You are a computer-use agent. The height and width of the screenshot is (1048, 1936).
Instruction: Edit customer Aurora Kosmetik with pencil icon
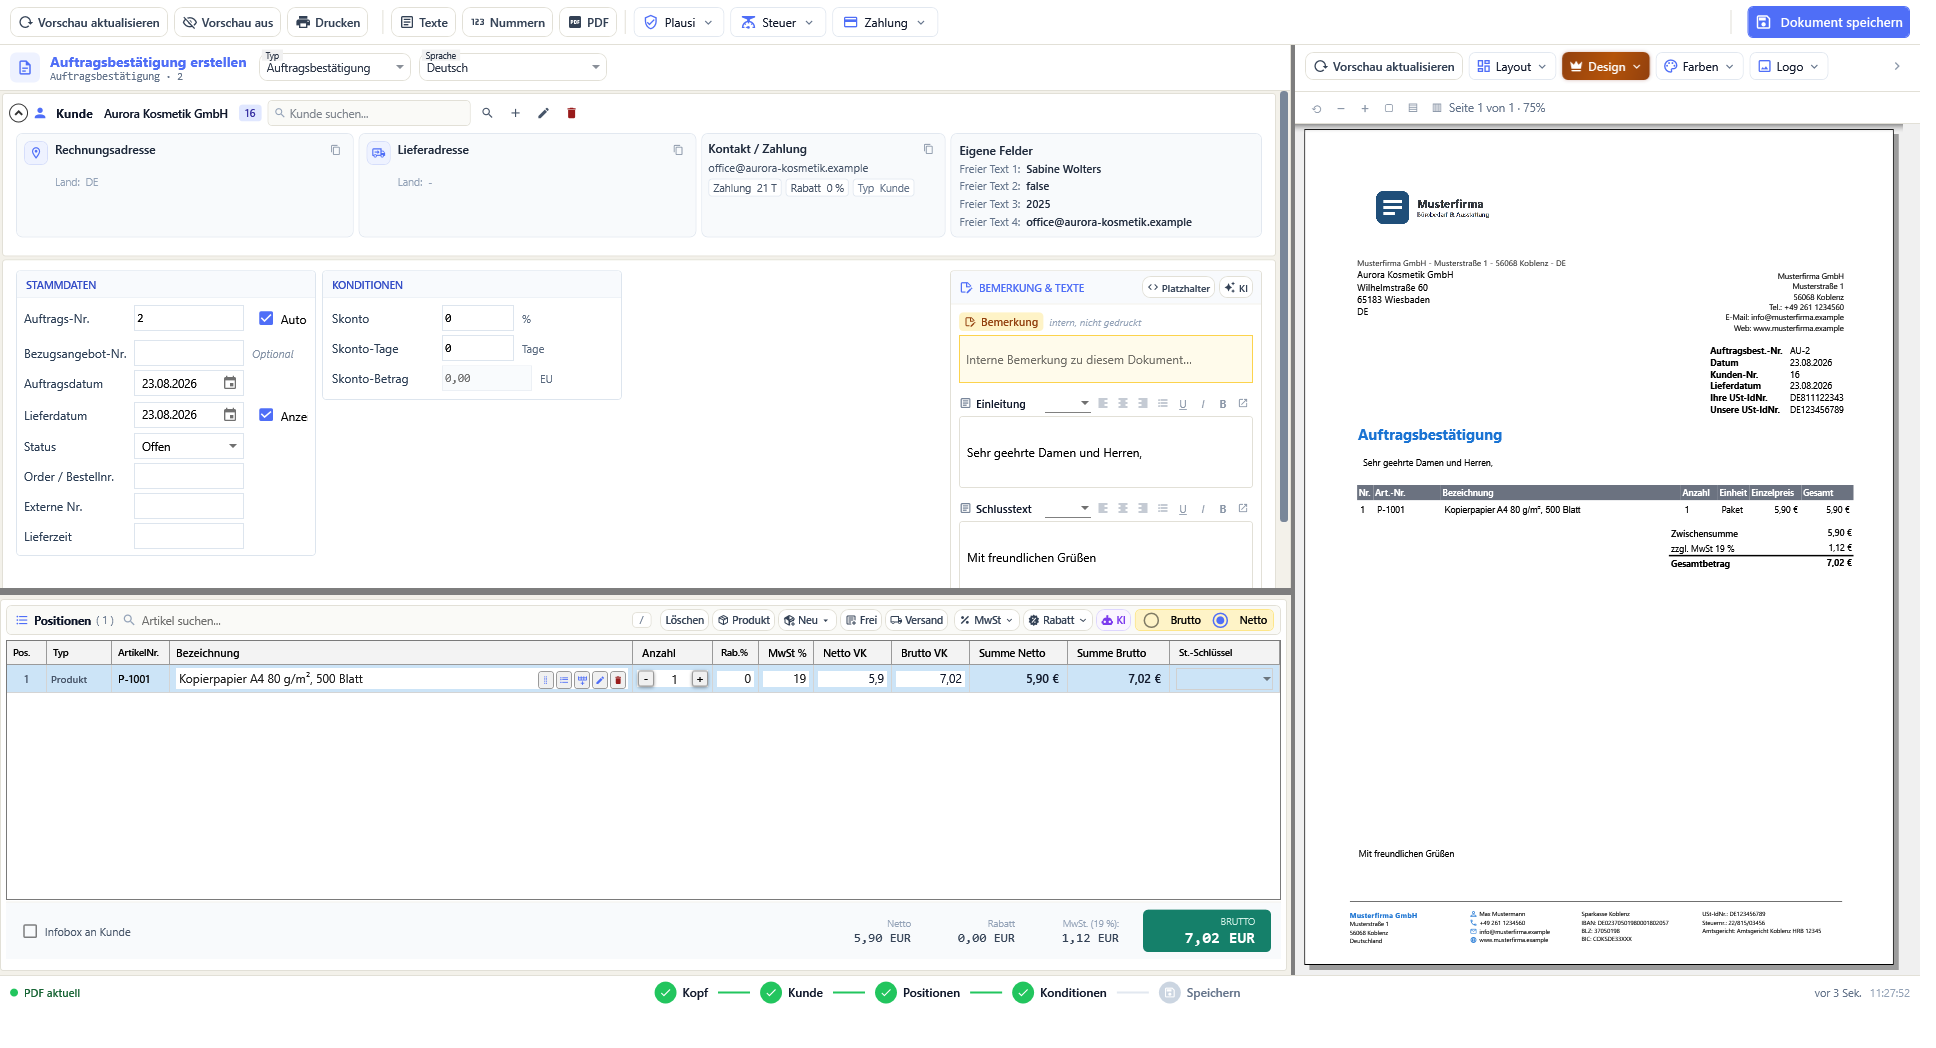pos(543,113)
